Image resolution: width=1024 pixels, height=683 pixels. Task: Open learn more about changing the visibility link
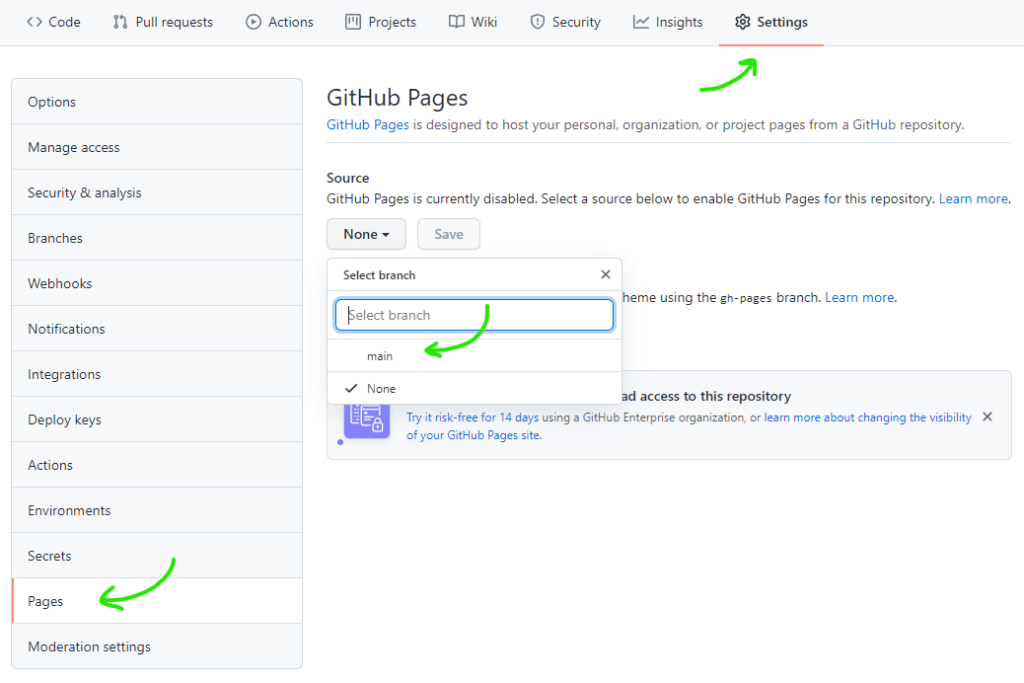[867, 417]
